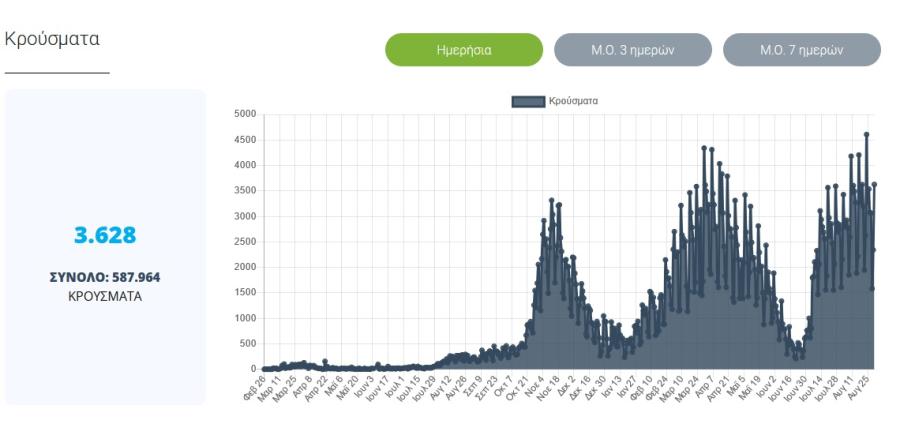The width and height of the screenshot is (900, 439).
Task: Click the blue 3.628 daily cases number
Action: pos(105,235)
